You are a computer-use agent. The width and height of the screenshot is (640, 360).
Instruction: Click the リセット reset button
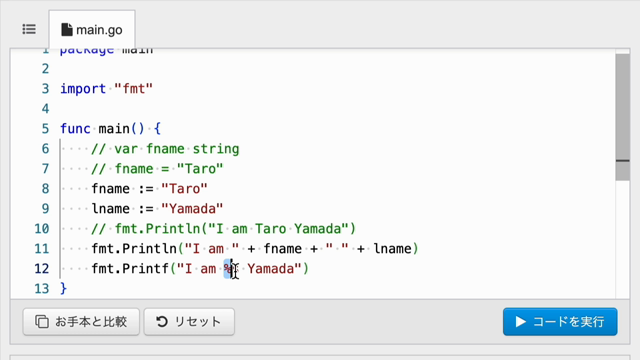pyautogui.click(x=189, y=322)
